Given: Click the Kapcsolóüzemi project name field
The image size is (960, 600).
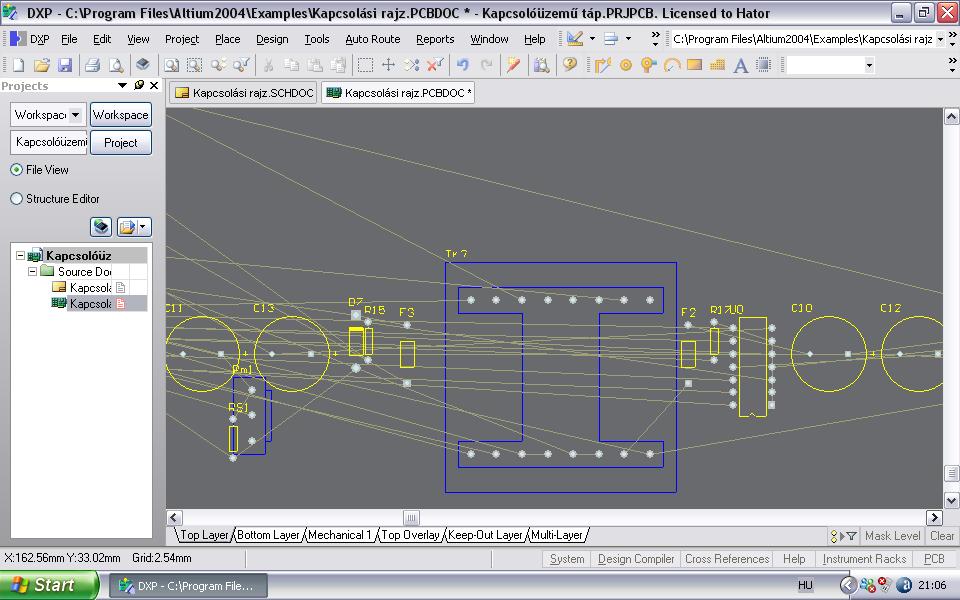Looking at the screenshot, I should pos(48,142).
